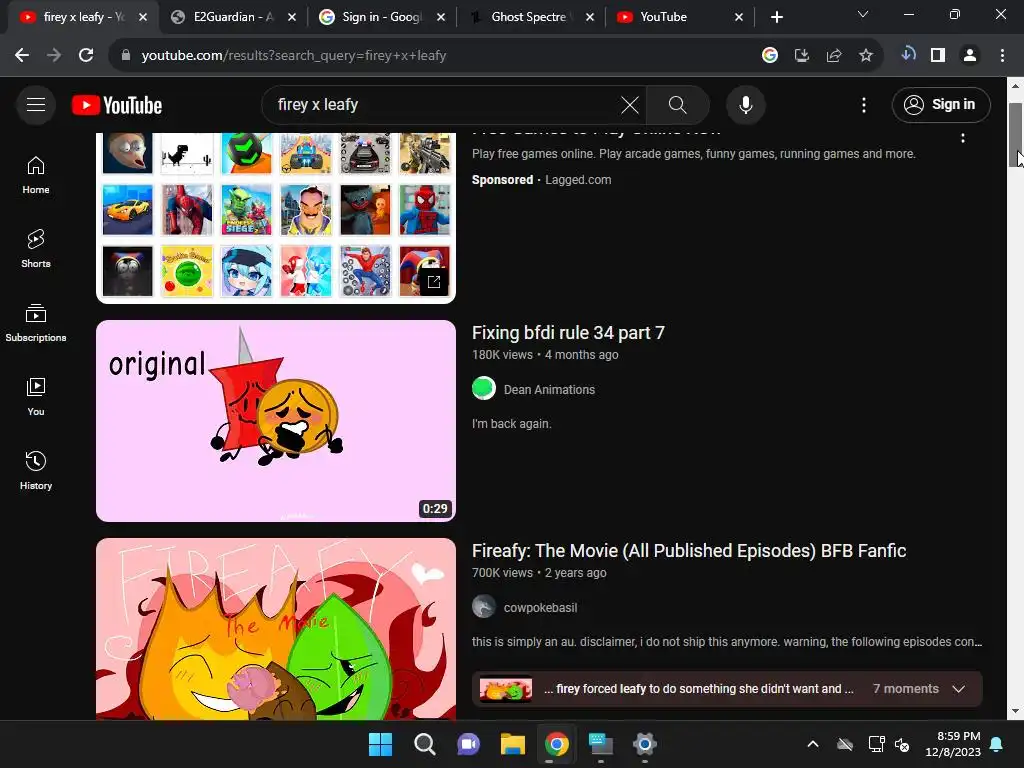Open the original pink video thumbnail
This screenshot has width=1024, height=768.
tap(276, 421)
